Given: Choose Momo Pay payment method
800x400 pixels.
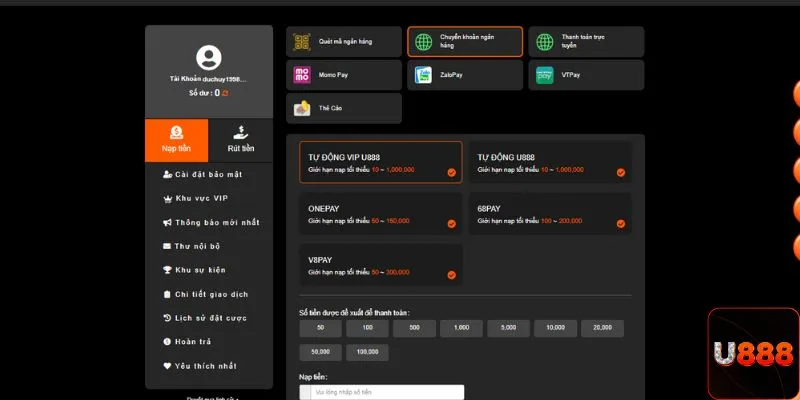Looking at the screenshot, I should 344,75.
